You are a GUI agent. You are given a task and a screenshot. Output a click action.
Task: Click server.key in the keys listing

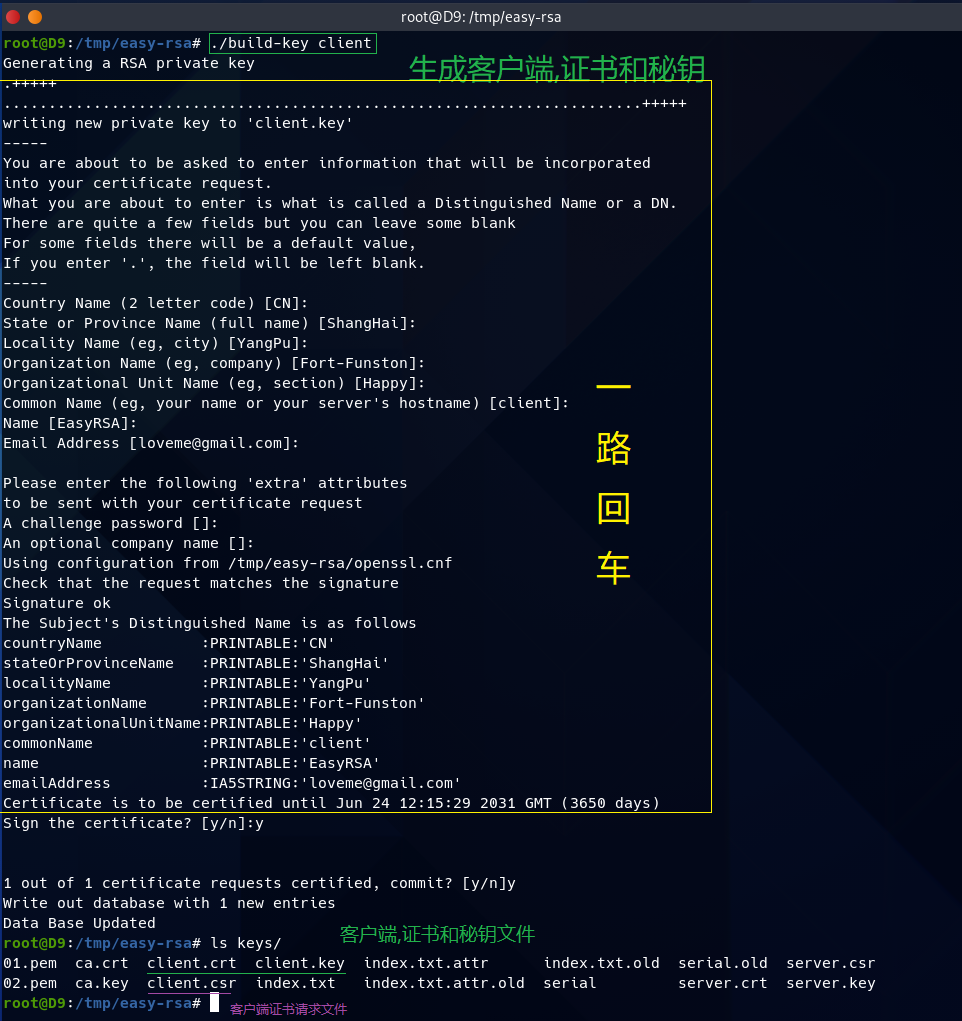pos(830,983)
